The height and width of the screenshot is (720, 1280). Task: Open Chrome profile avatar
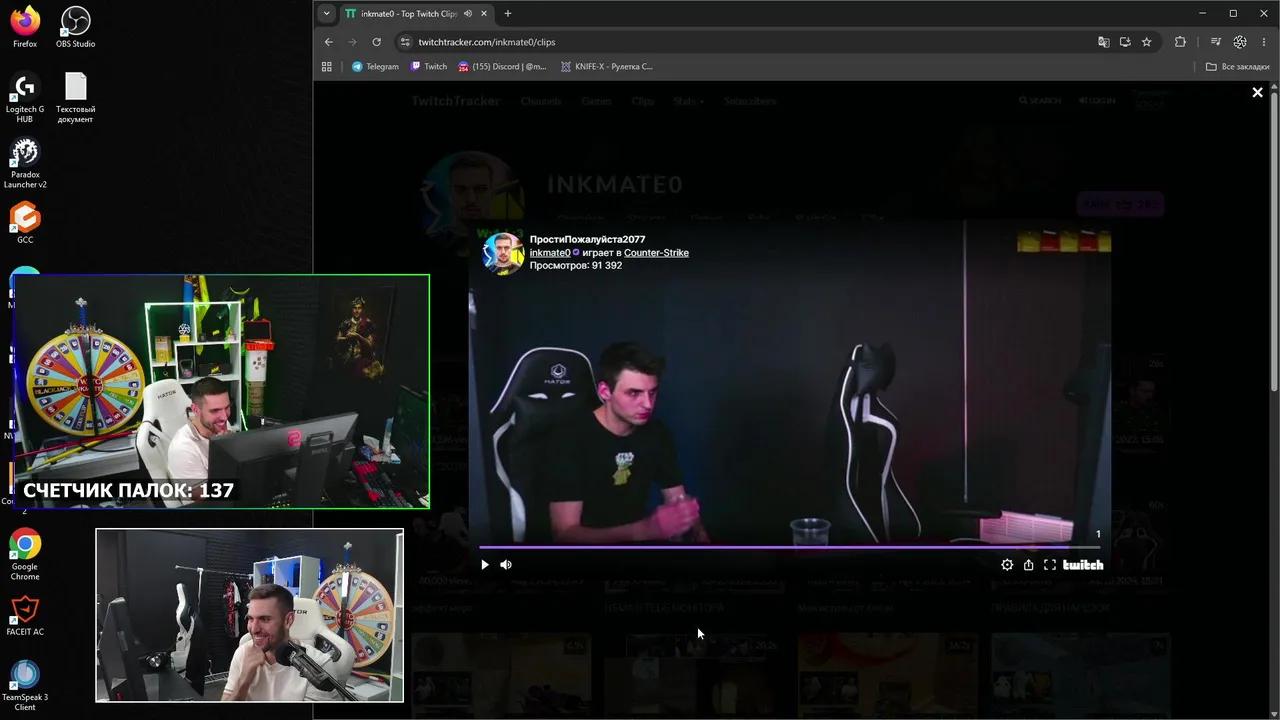(1240, 42)
